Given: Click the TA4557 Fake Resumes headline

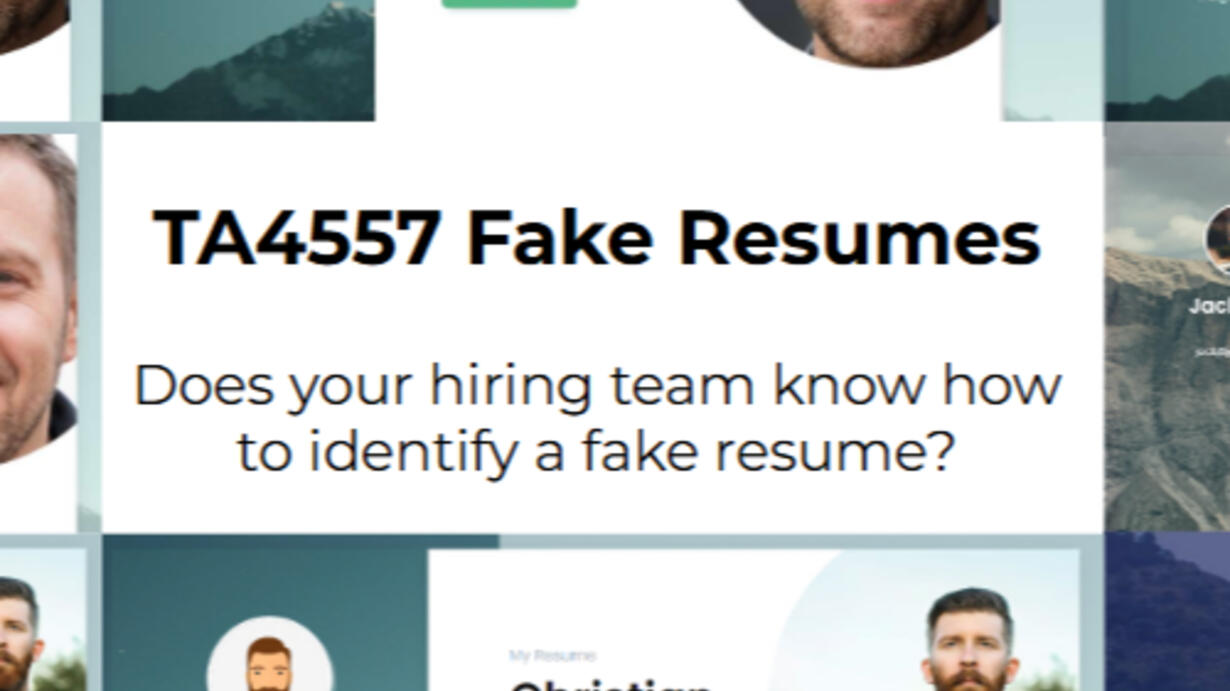Looking at the screenshot, I should click(x=597, y=239).
